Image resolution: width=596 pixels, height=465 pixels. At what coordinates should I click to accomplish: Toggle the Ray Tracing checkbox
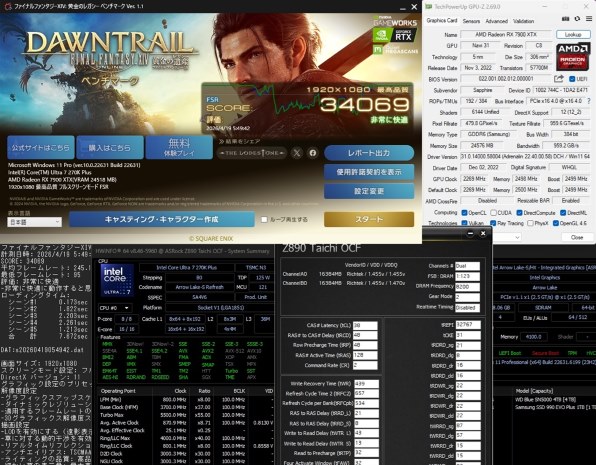coord(493,223)
